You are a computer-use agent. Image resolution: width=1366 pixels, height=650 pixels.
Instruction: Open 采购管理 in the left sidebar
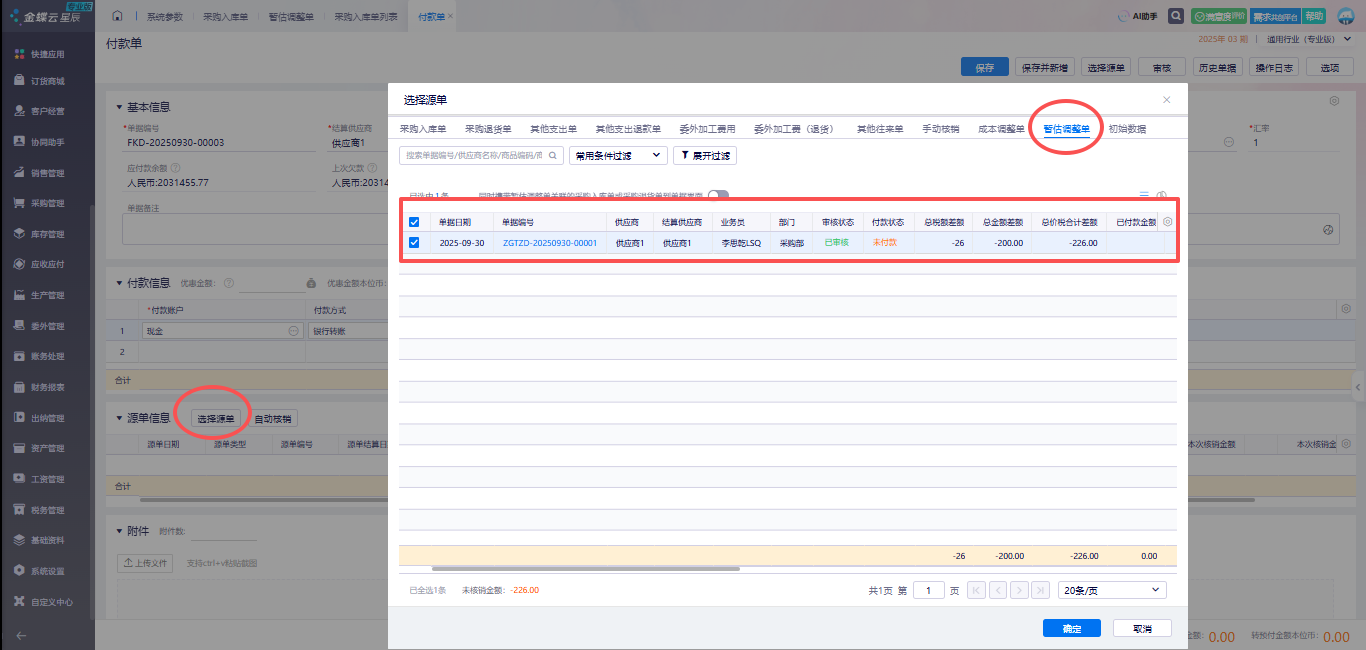click(x=47, y=203)
